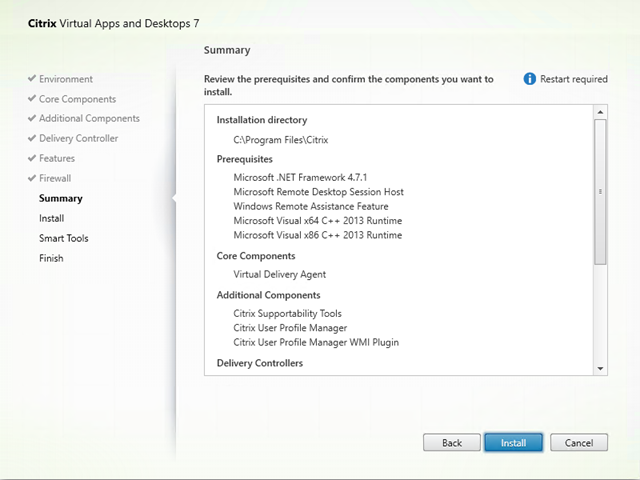Screen dimensions: 640x480
Task: Open the Environment wizard step
Action: 66,79
